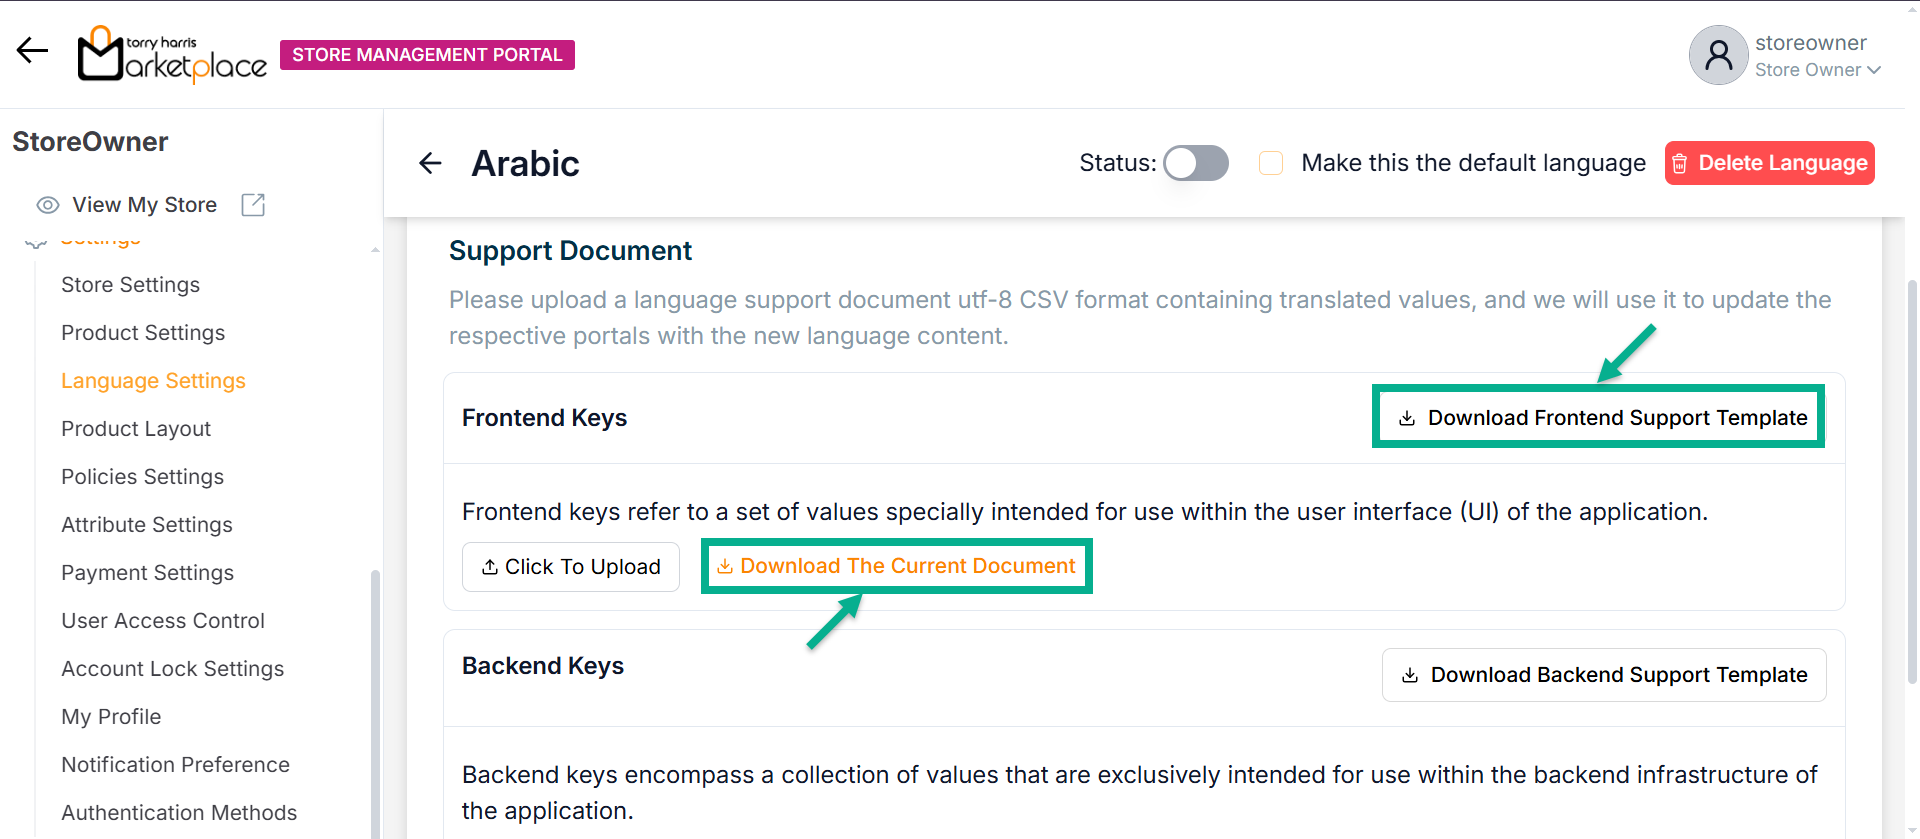
Task: Expand the Store Owner role dropdown
Action: click(x=1873, y=70)
